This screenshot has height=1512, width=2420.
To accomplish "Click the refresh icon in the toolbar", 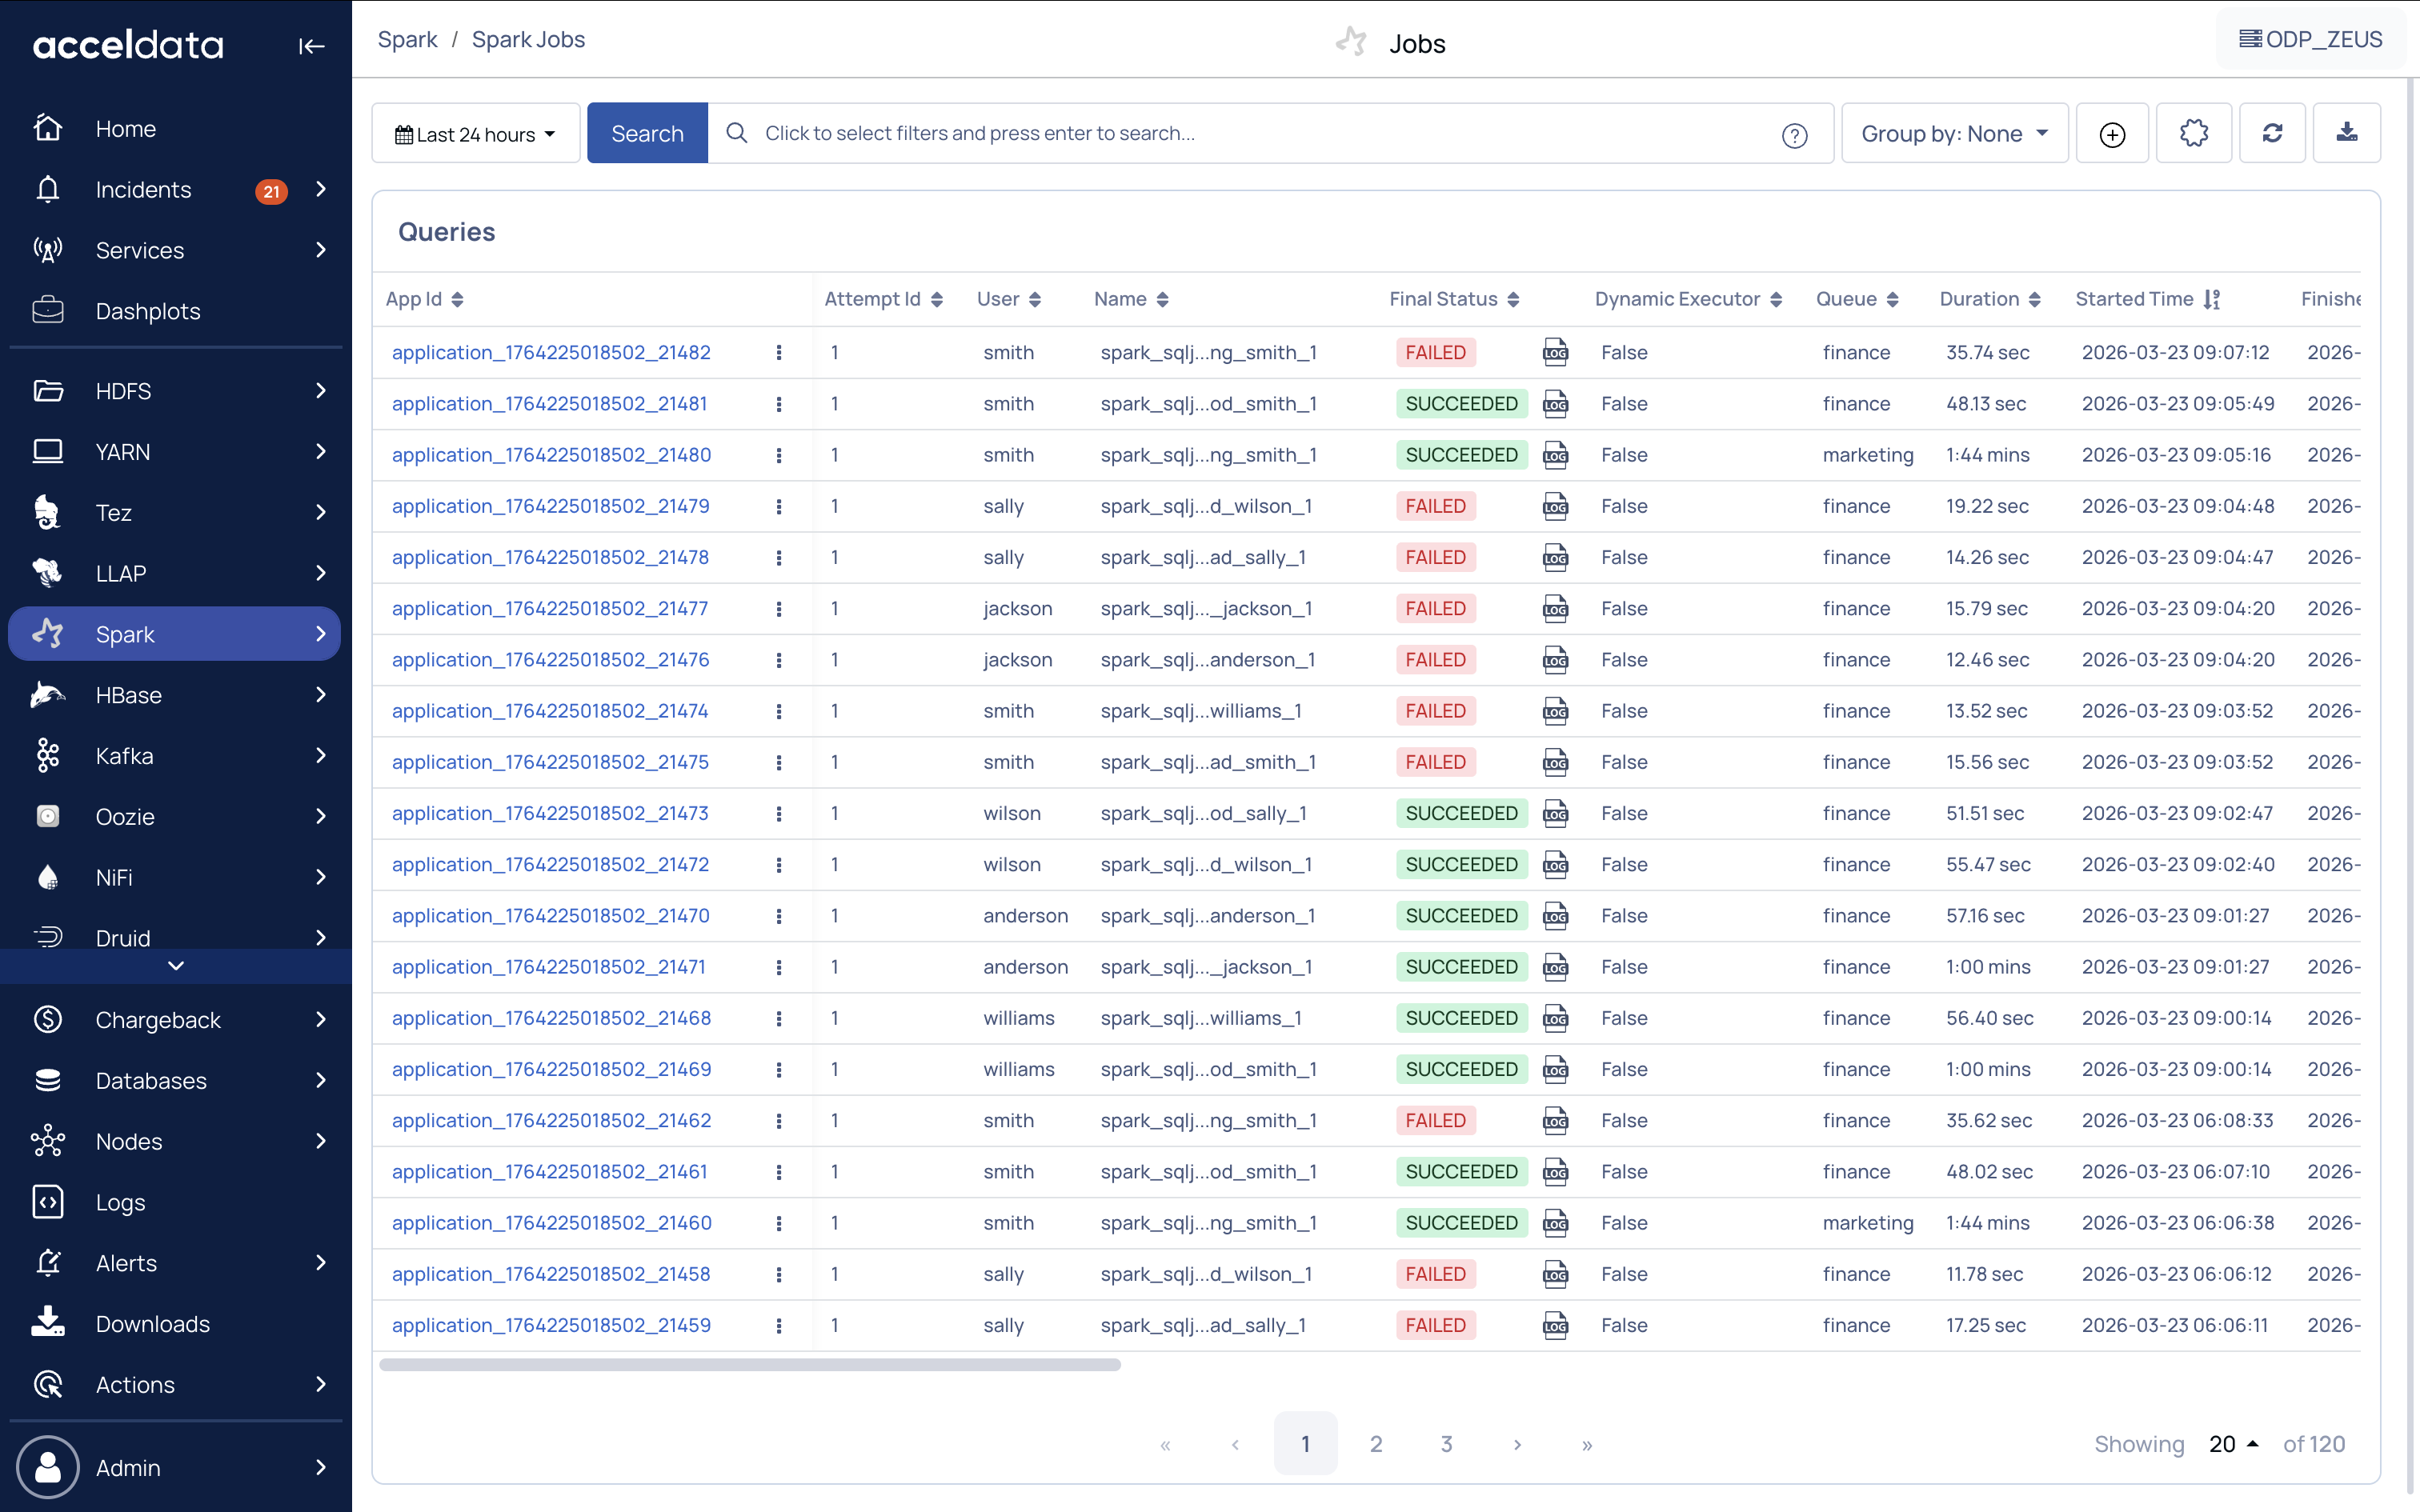I will point(2271,133).
